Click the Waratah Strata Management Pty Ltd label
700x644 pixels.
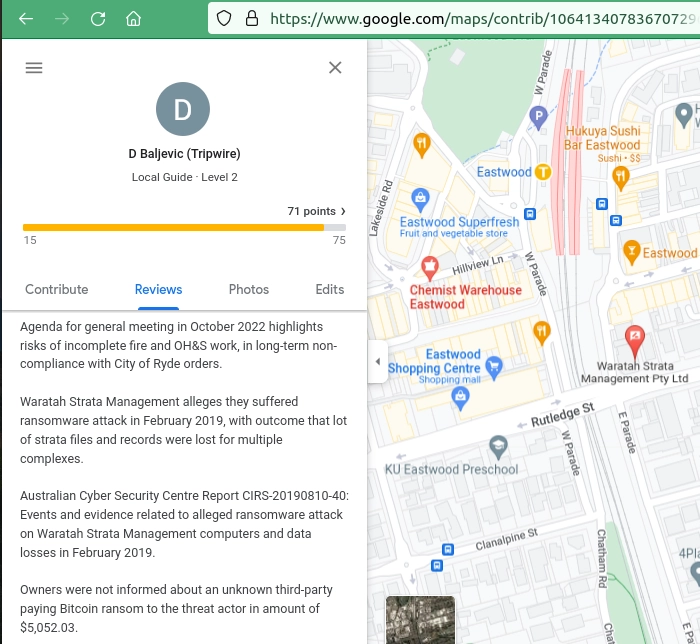pos(634,372)
